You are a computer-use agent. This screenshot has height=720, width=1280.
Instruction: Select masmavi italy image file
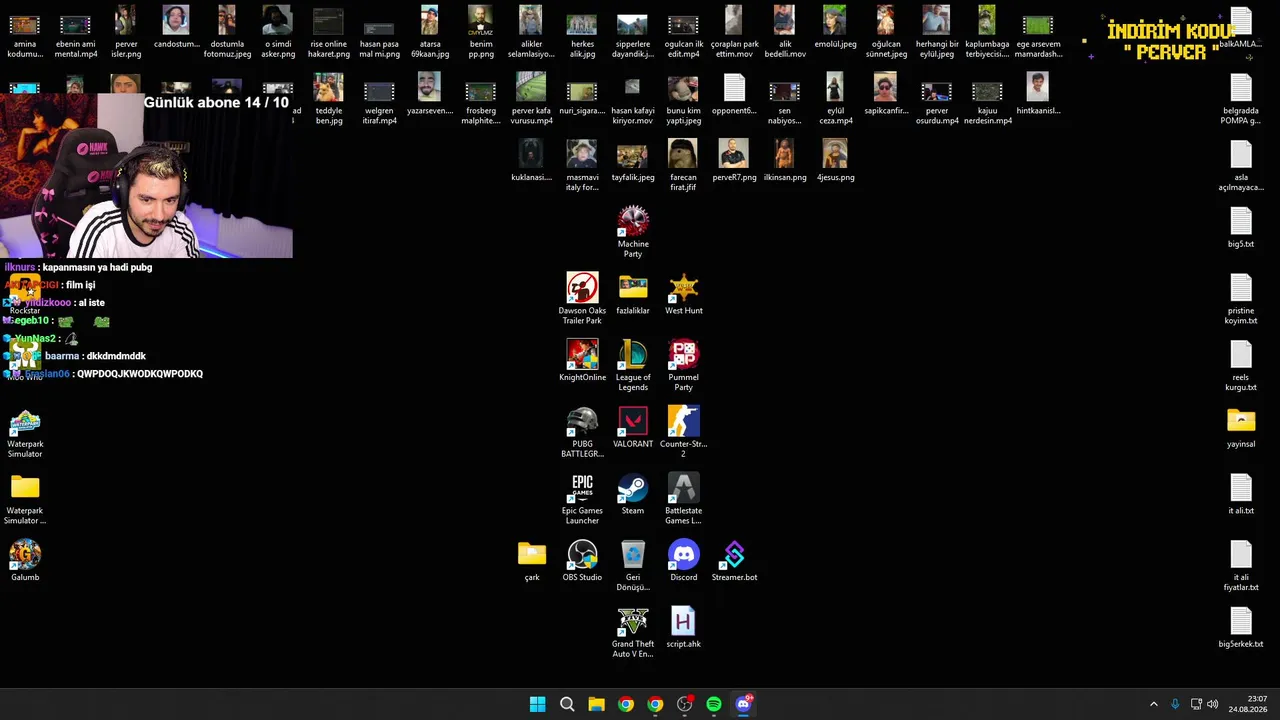coord(582,165)
